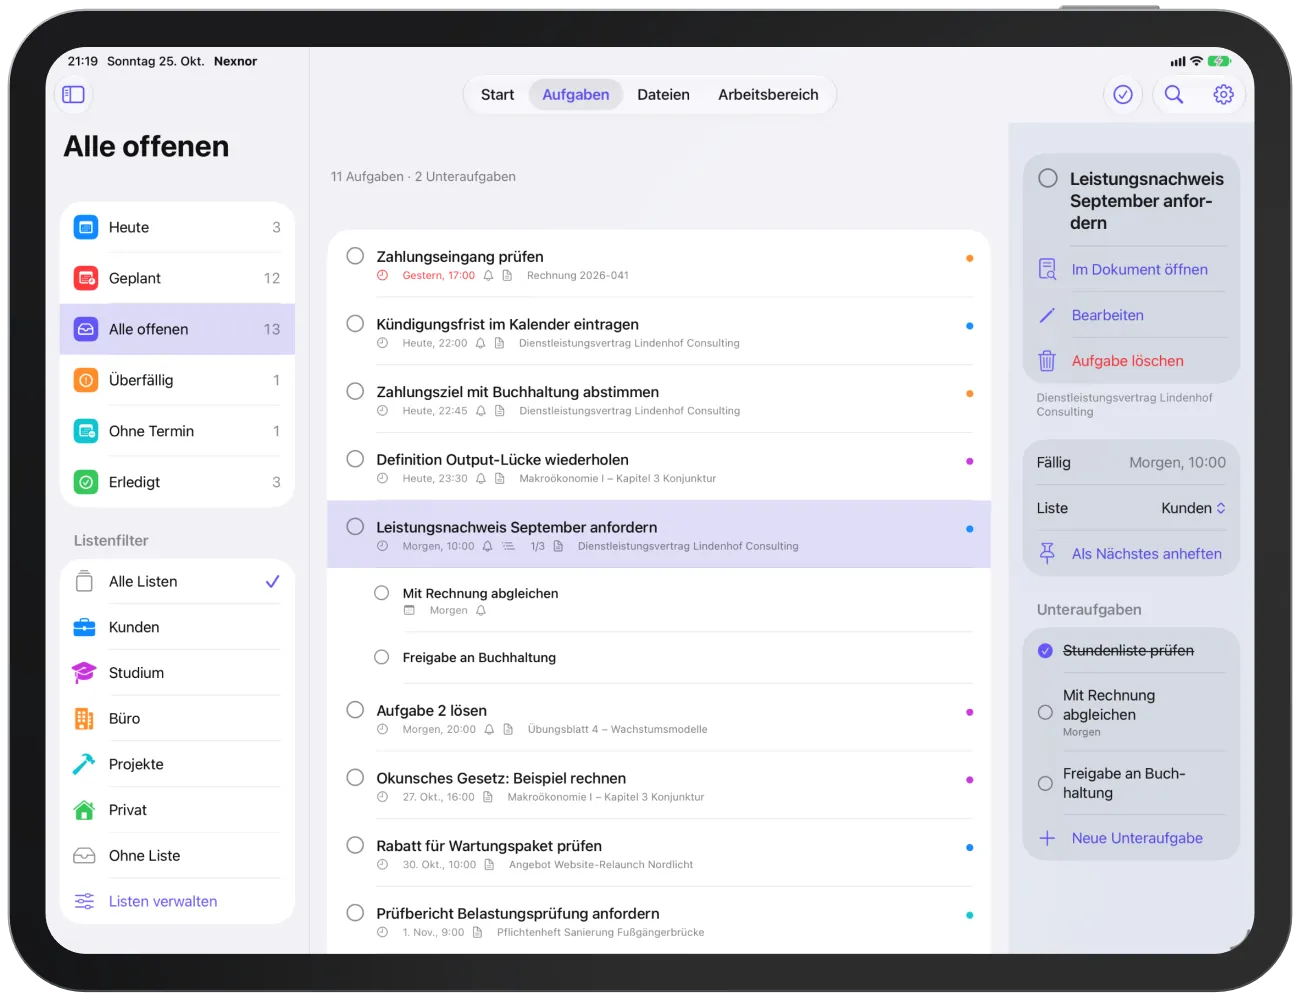
Task: Click the checkmark circle toolbar icon
Action: 1123,95
